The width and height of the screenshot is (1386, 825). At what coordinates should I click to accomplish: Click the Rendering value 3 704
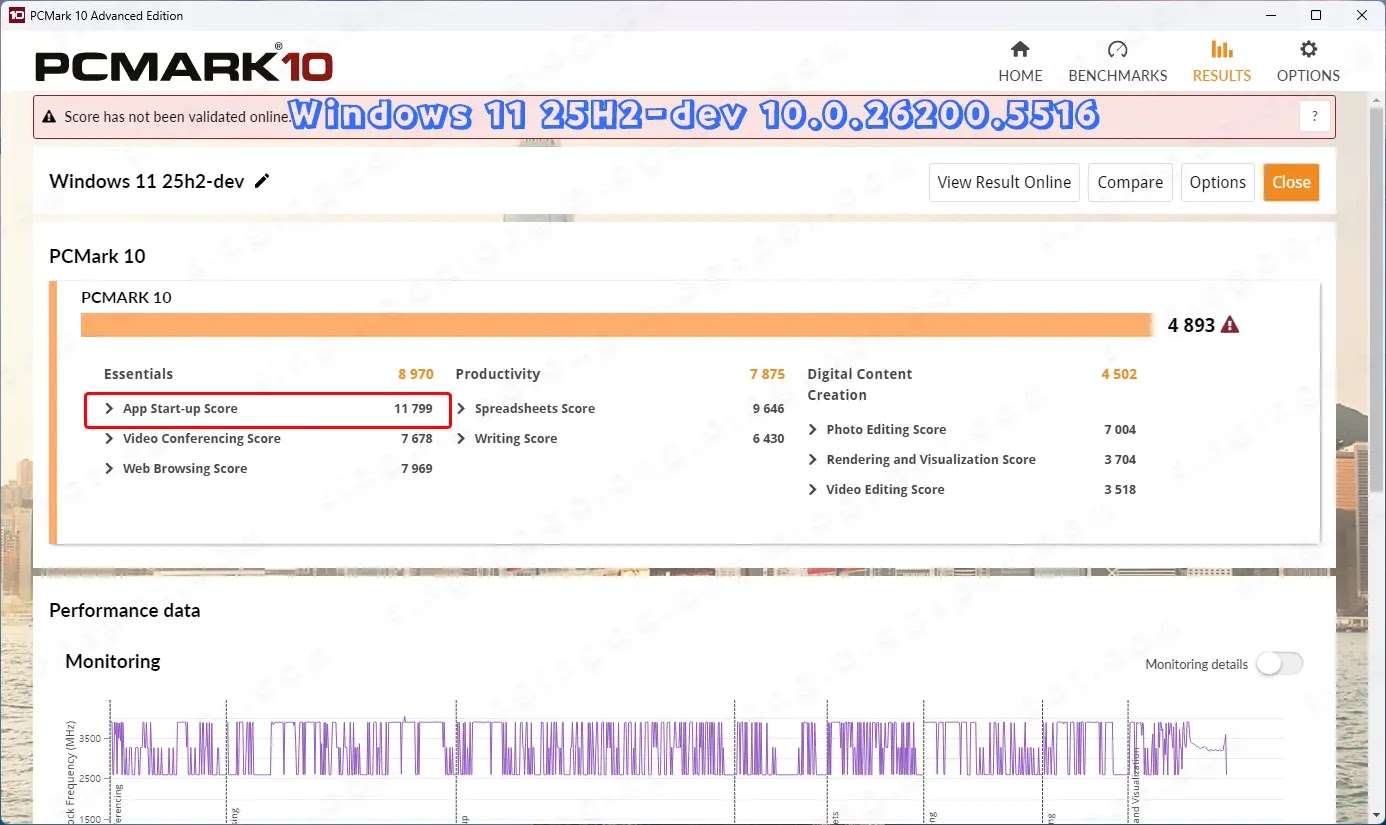pos(1120,459)
